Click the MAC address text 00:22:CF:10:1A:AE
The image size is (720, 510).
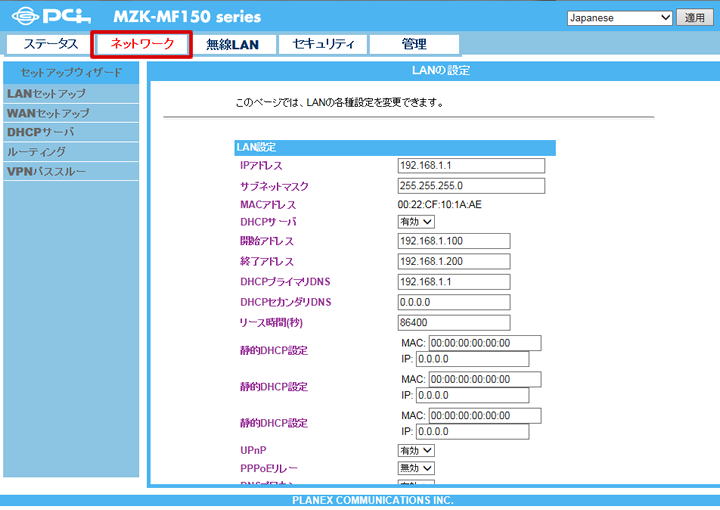pos(439,205)
